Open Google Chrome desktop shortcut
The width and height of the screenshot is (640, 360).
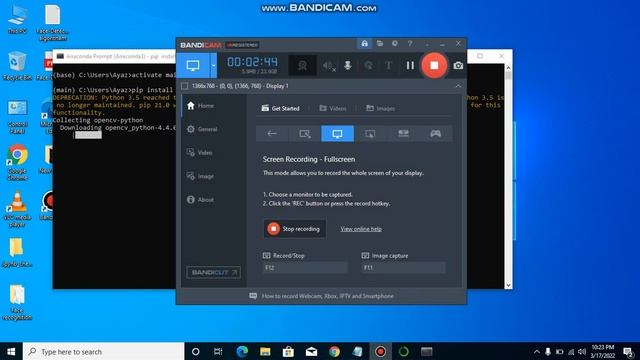tap(17, 162)
